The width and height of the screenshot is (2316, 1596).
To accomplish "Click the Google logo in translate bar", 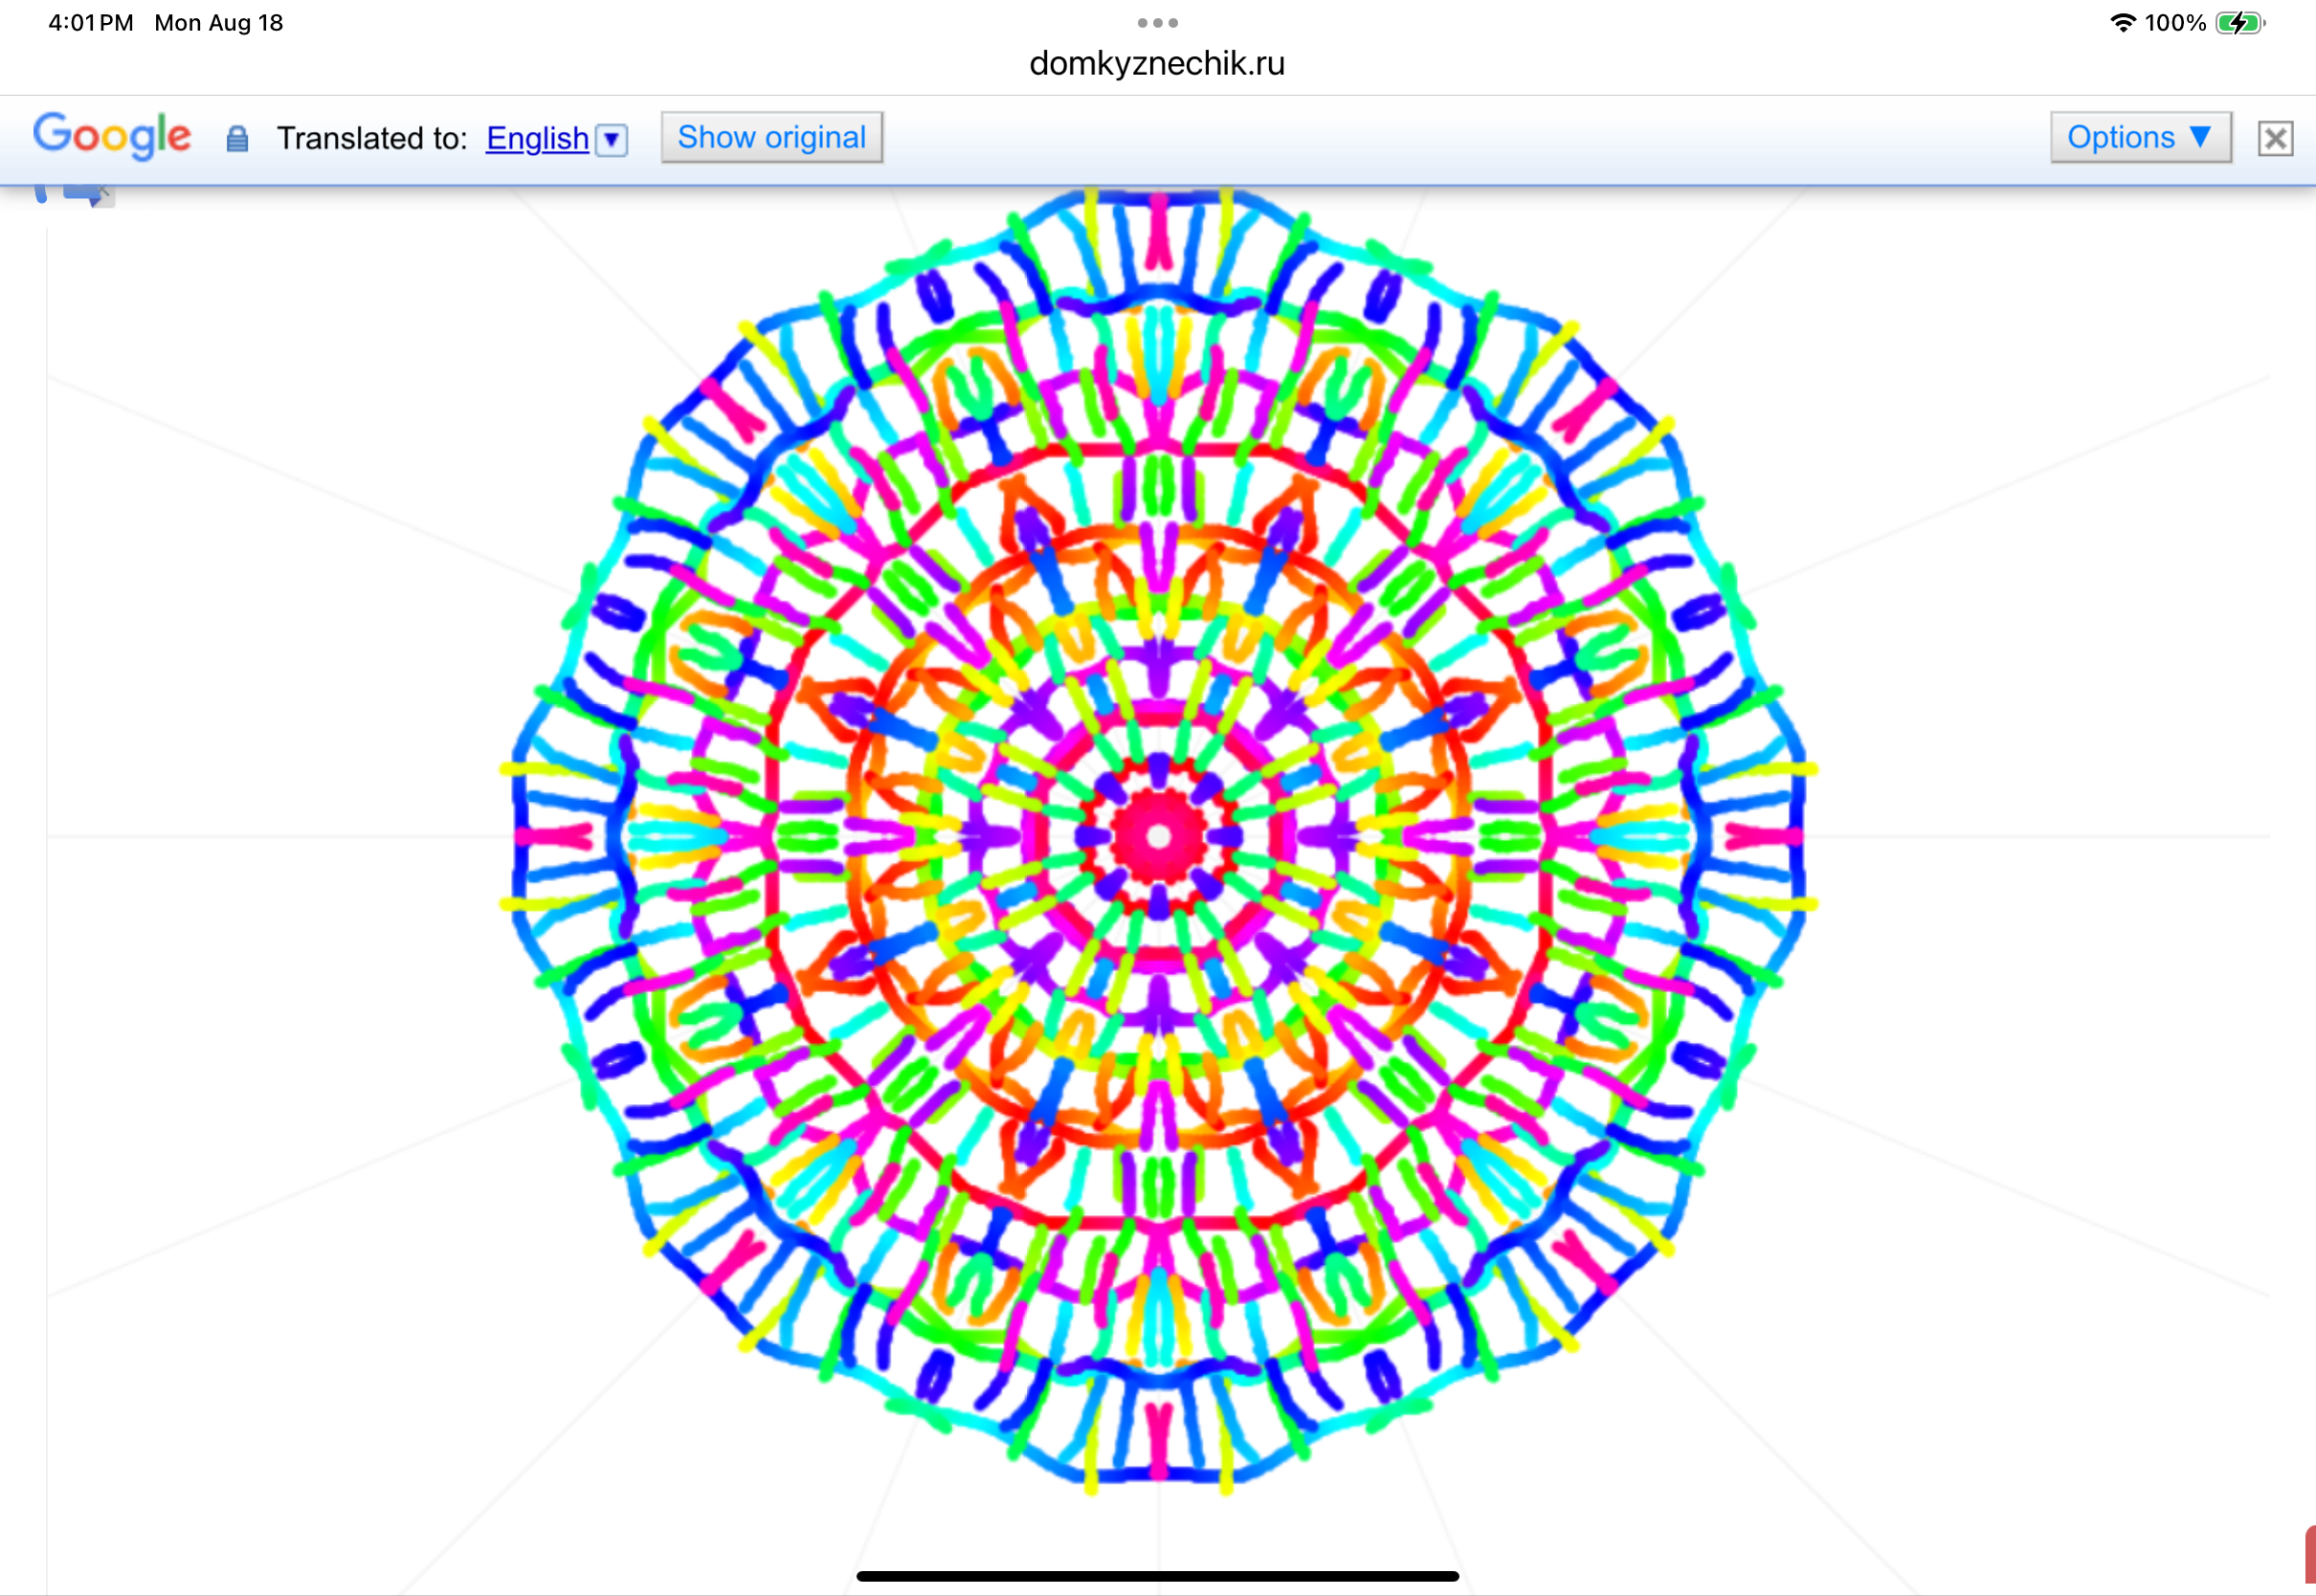I will (x=112, y=135).
